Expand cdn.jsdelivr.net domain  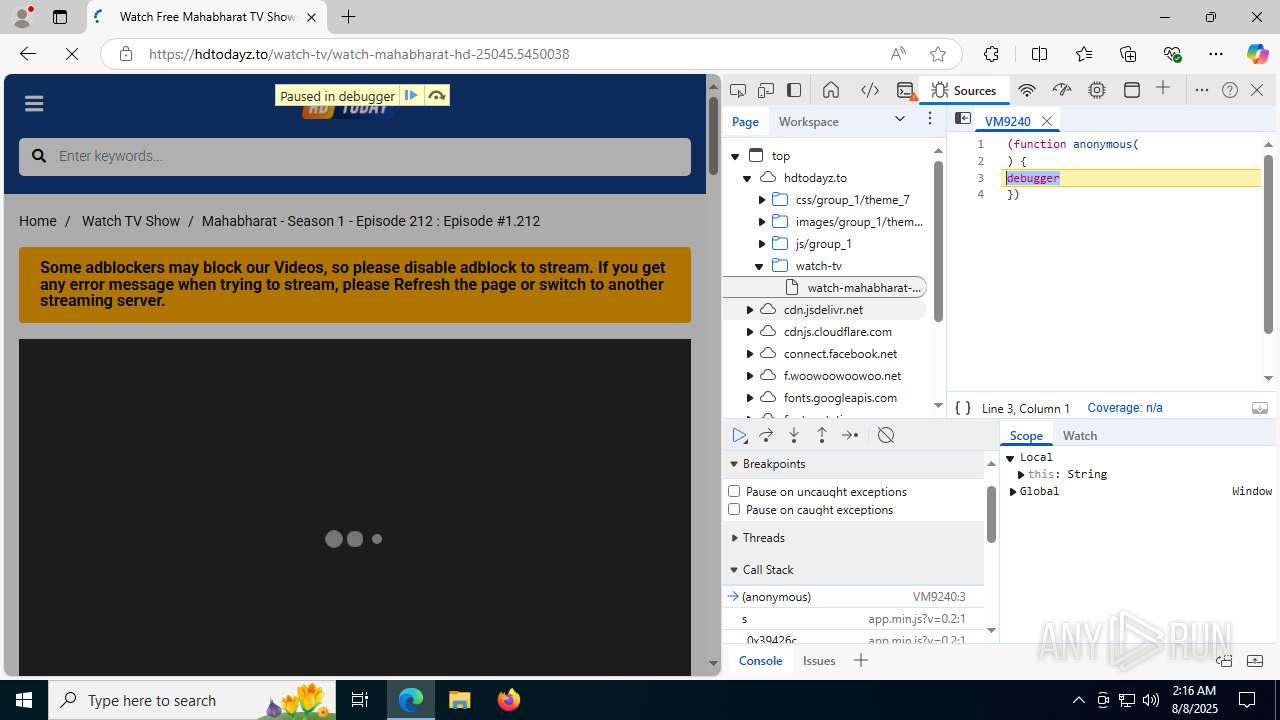(x=750, y=310)
